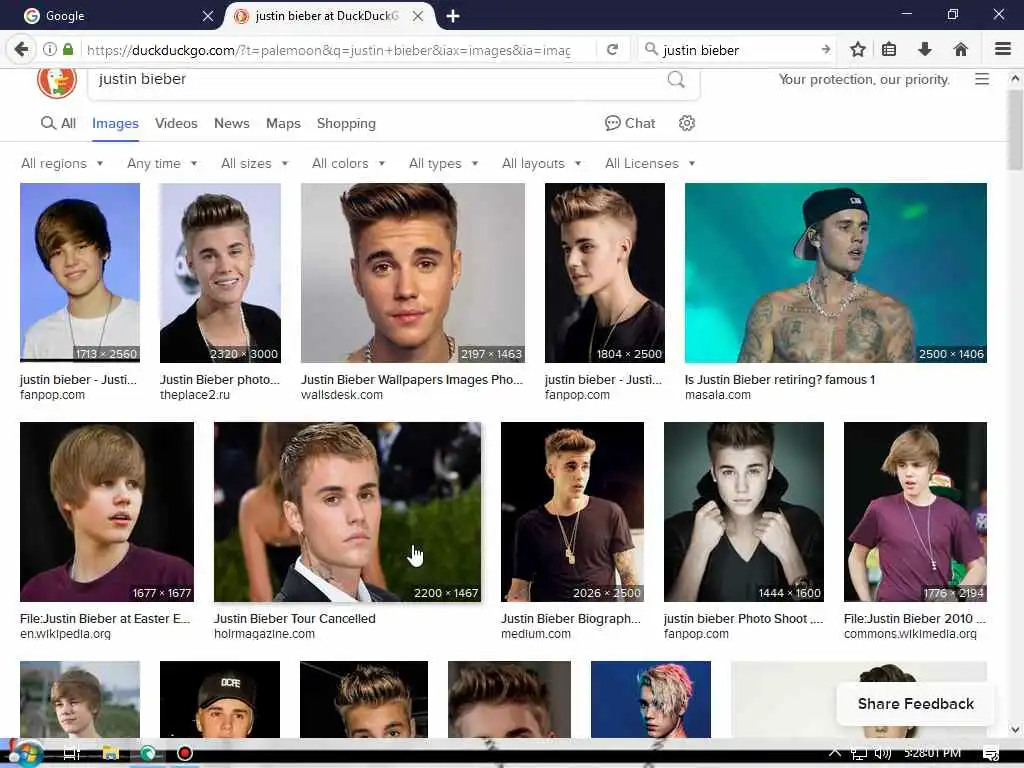Open the 1713 × 2560 fanpop thumbnail
The height and width of the screenshot is (768, 1024).
pos(80,273)
